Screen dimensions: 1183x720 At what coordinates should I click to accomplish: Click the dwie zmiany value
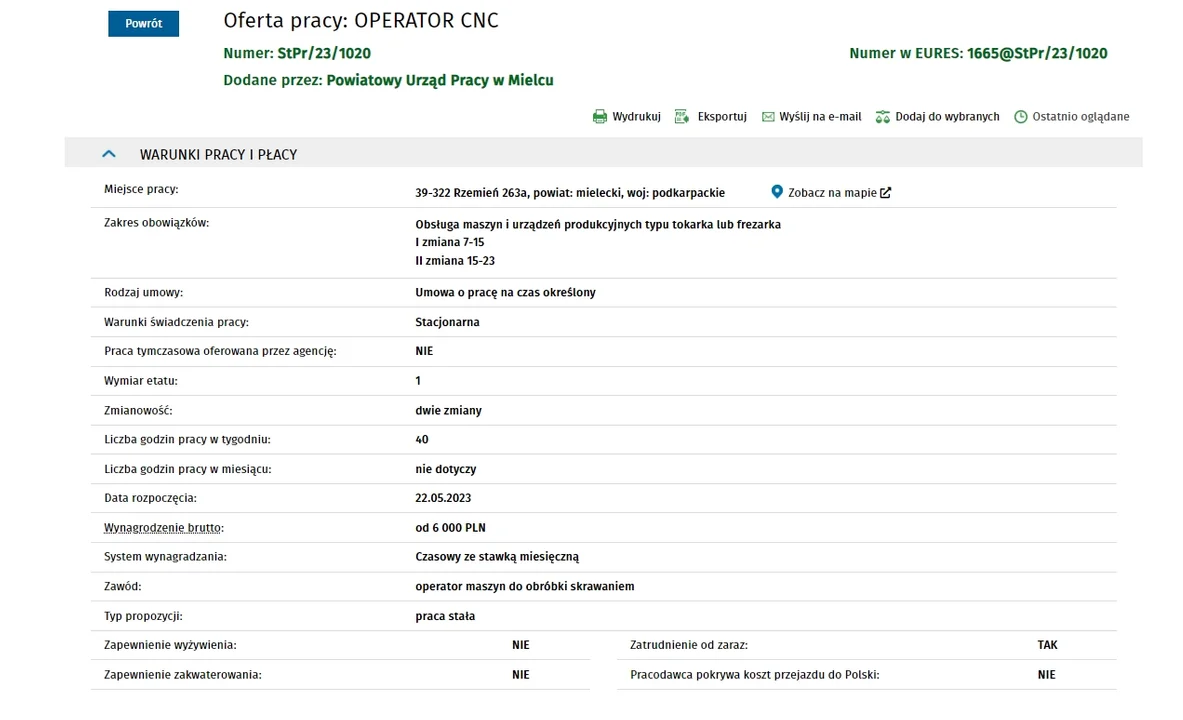(448, 411)
